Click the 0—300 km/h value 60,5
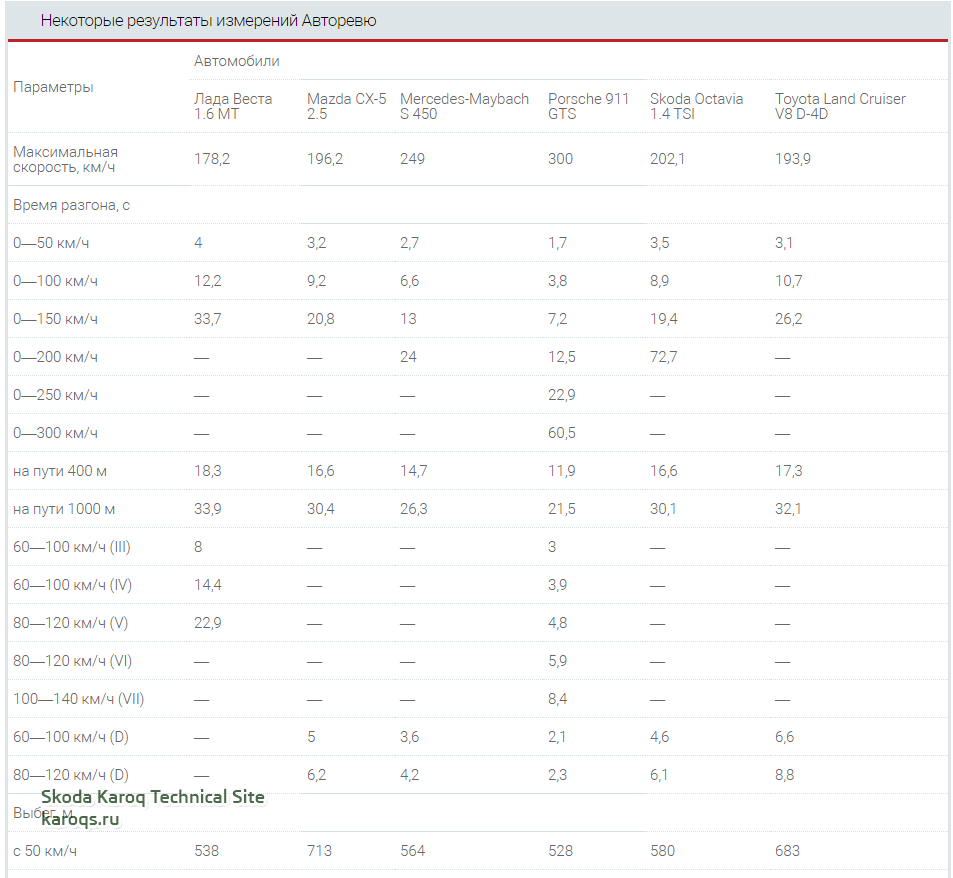953x878 pixels. 562,433
